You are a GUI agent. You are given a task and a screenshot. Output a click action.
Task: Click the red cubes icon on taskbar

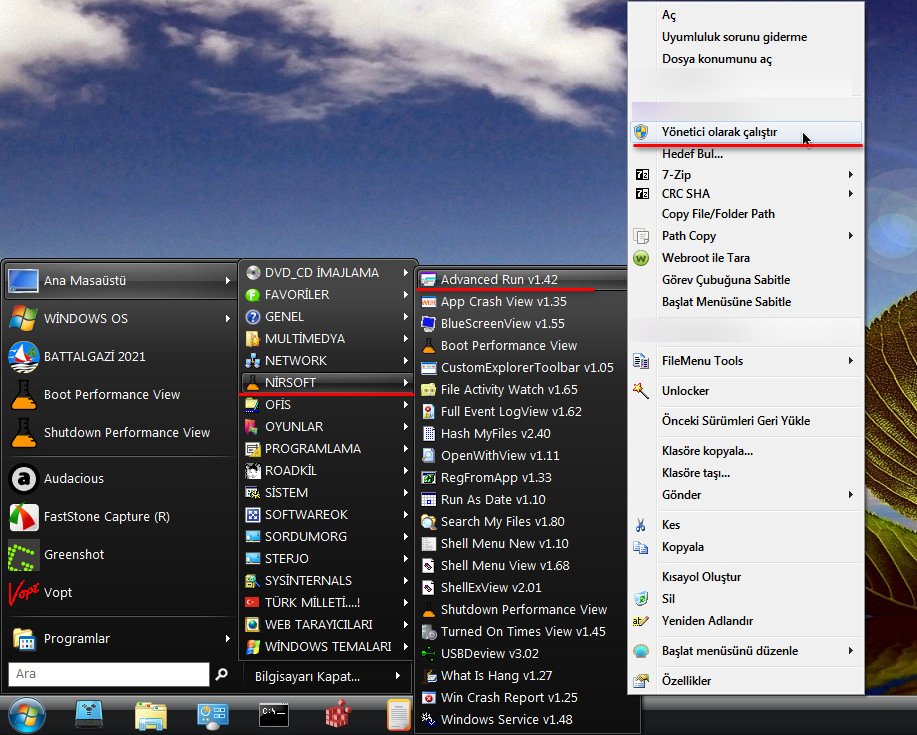click(x=338, y=713)
